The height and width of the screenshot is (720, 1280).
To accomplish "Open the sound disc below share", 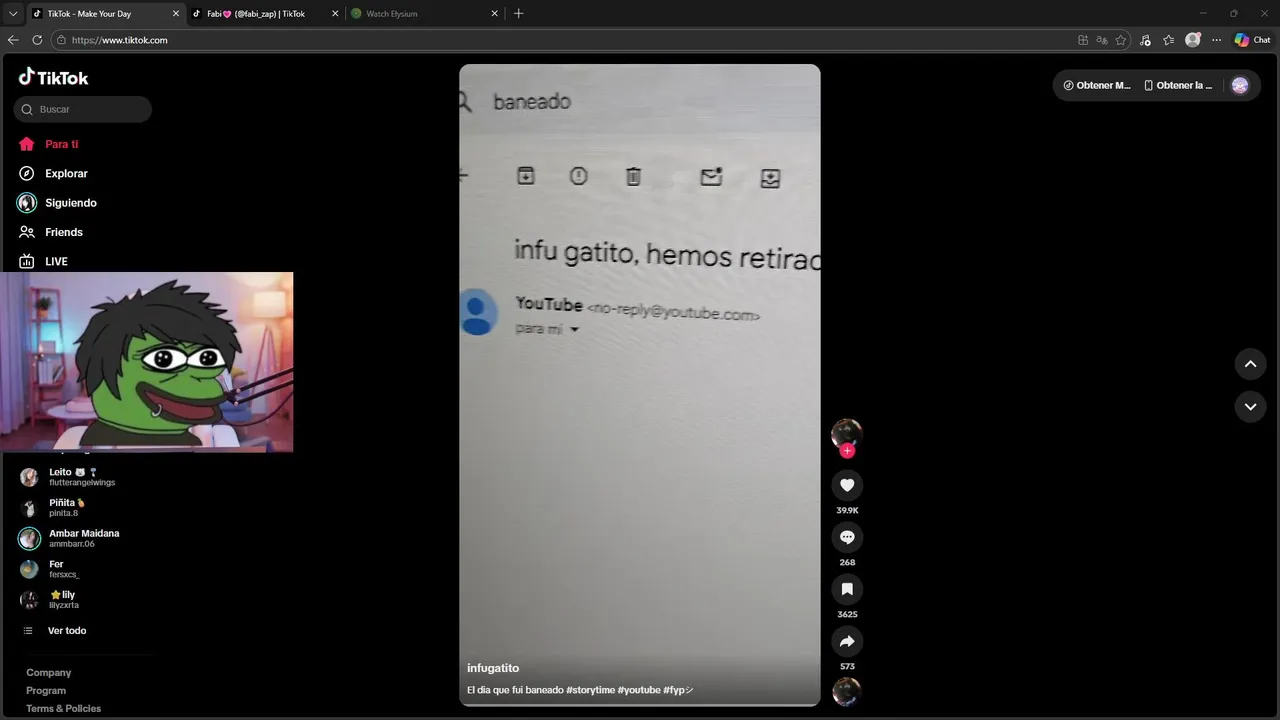I will 847,691.
